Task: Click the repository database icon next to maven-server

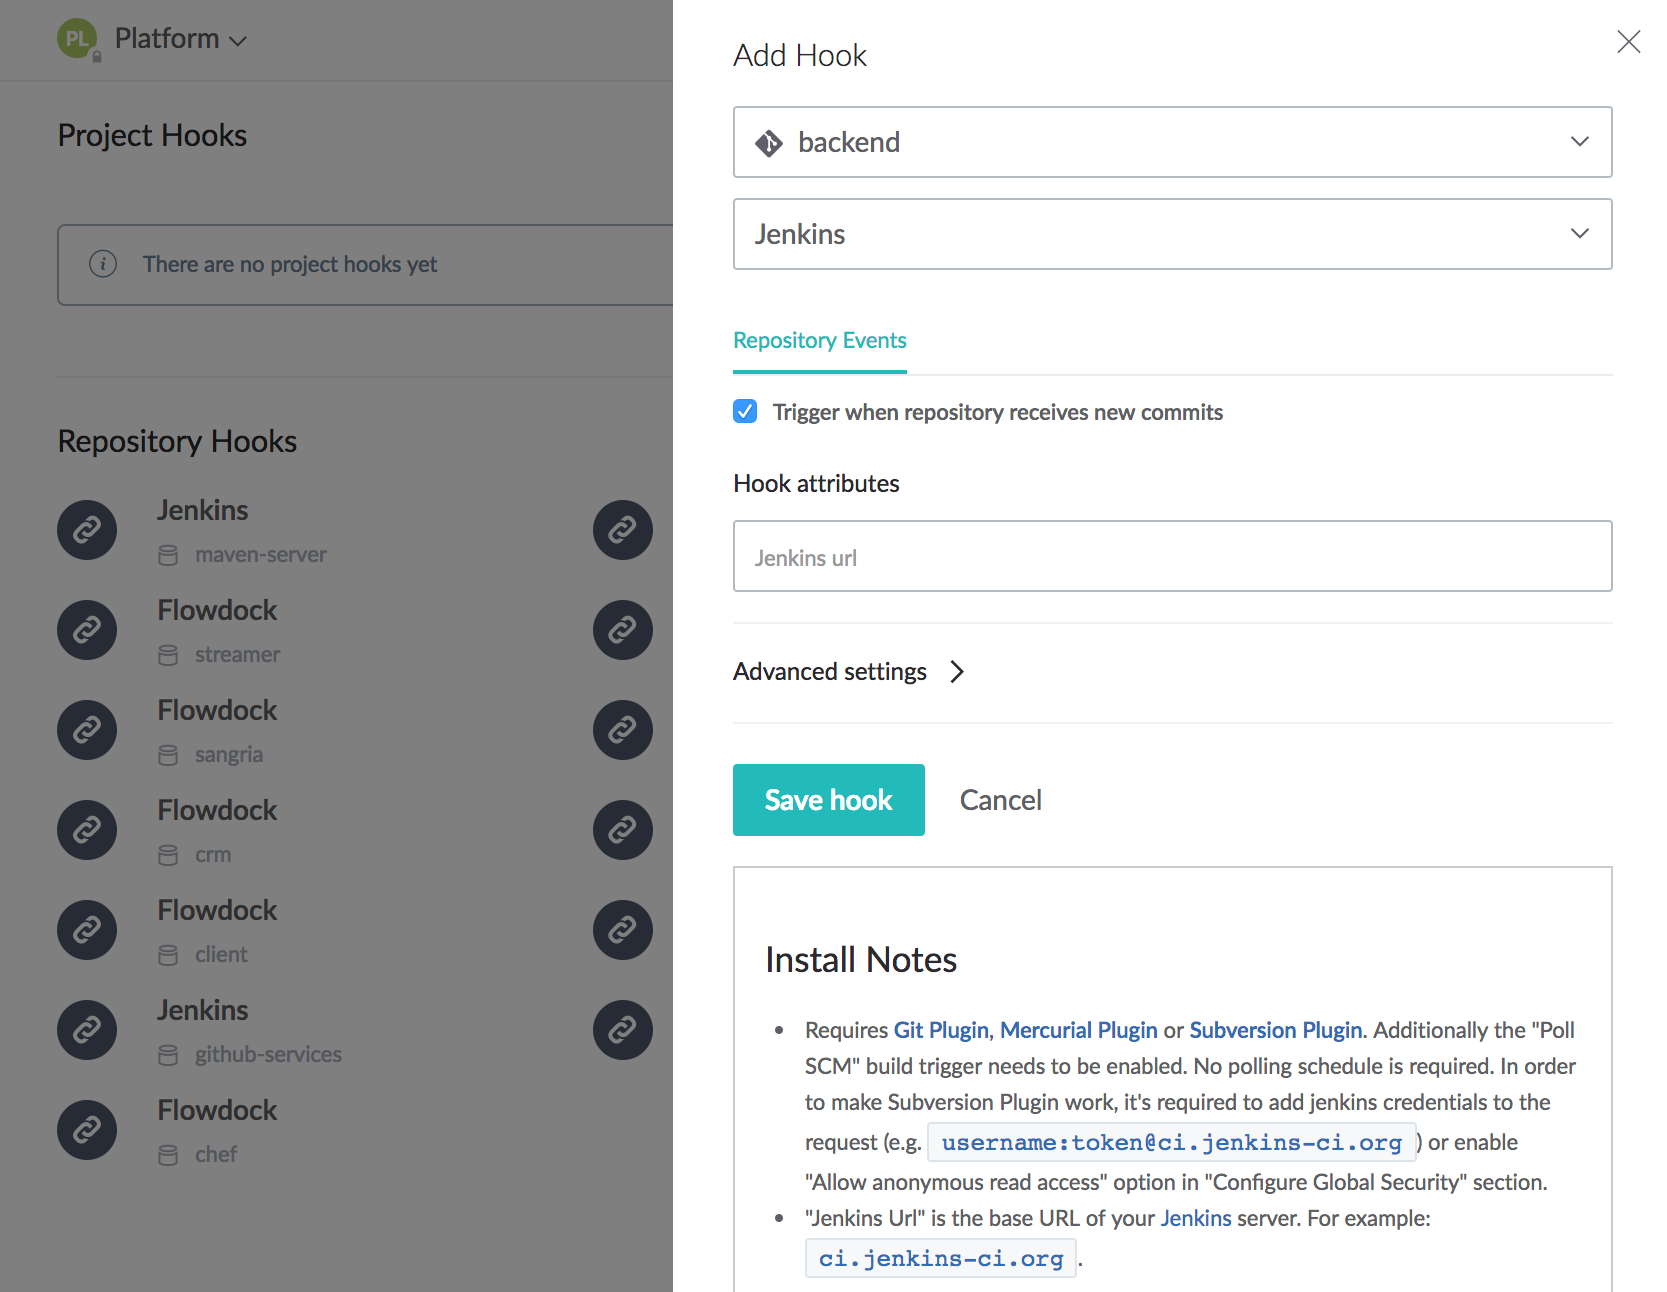Action: [x=168, y=555]
